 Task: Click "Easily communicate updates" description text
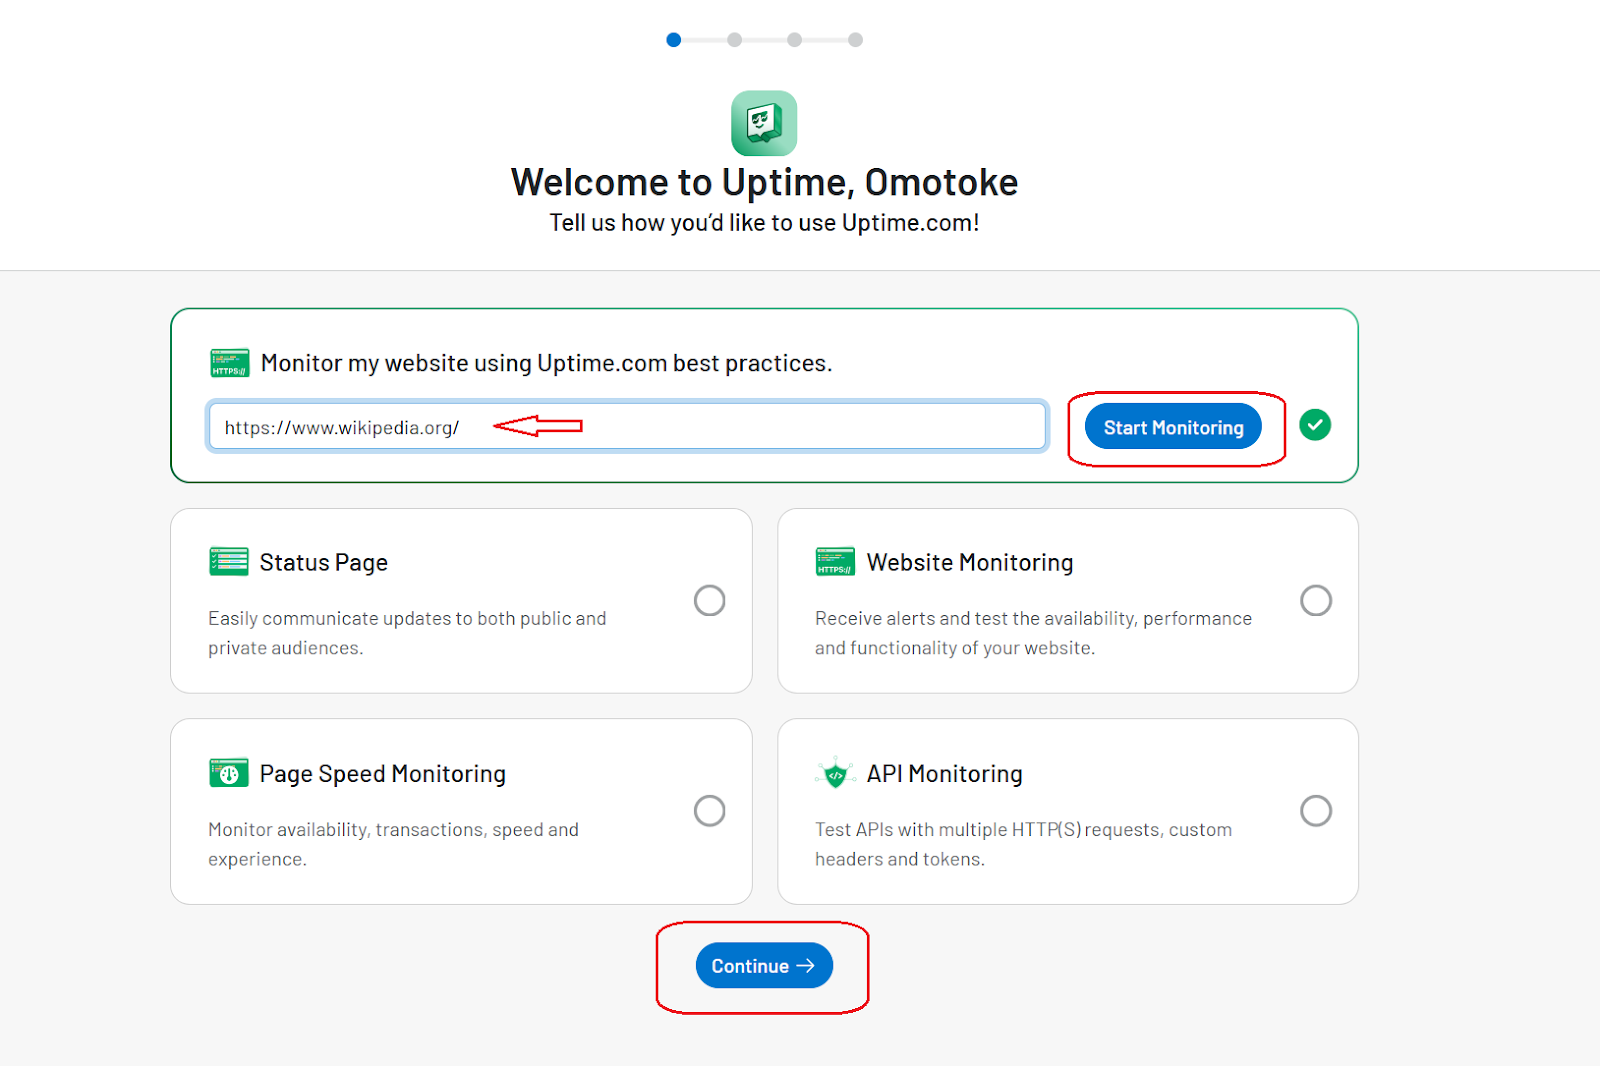click(407, 633)
